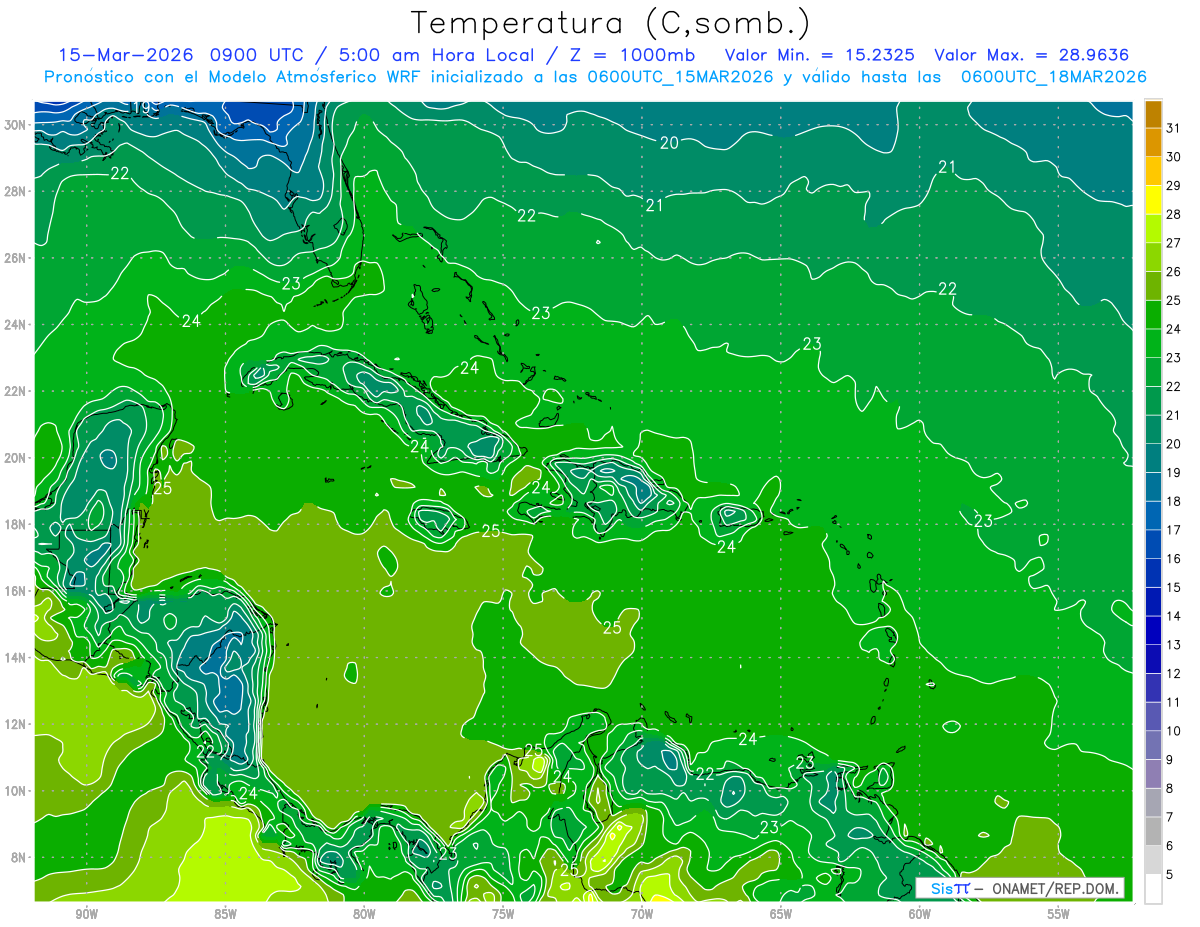Click the contour label 19 on map
1200x927 pixels.
[141, 108]
